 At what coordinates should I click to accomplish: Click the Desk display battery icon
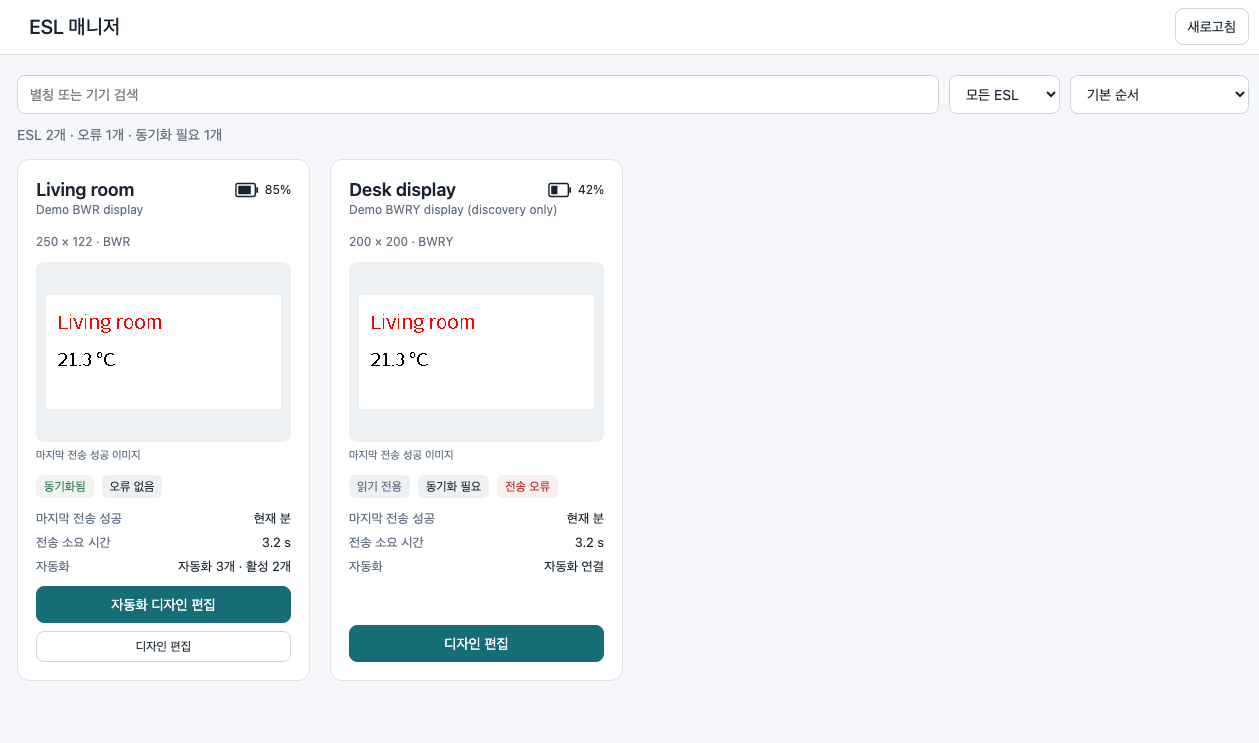559,190
